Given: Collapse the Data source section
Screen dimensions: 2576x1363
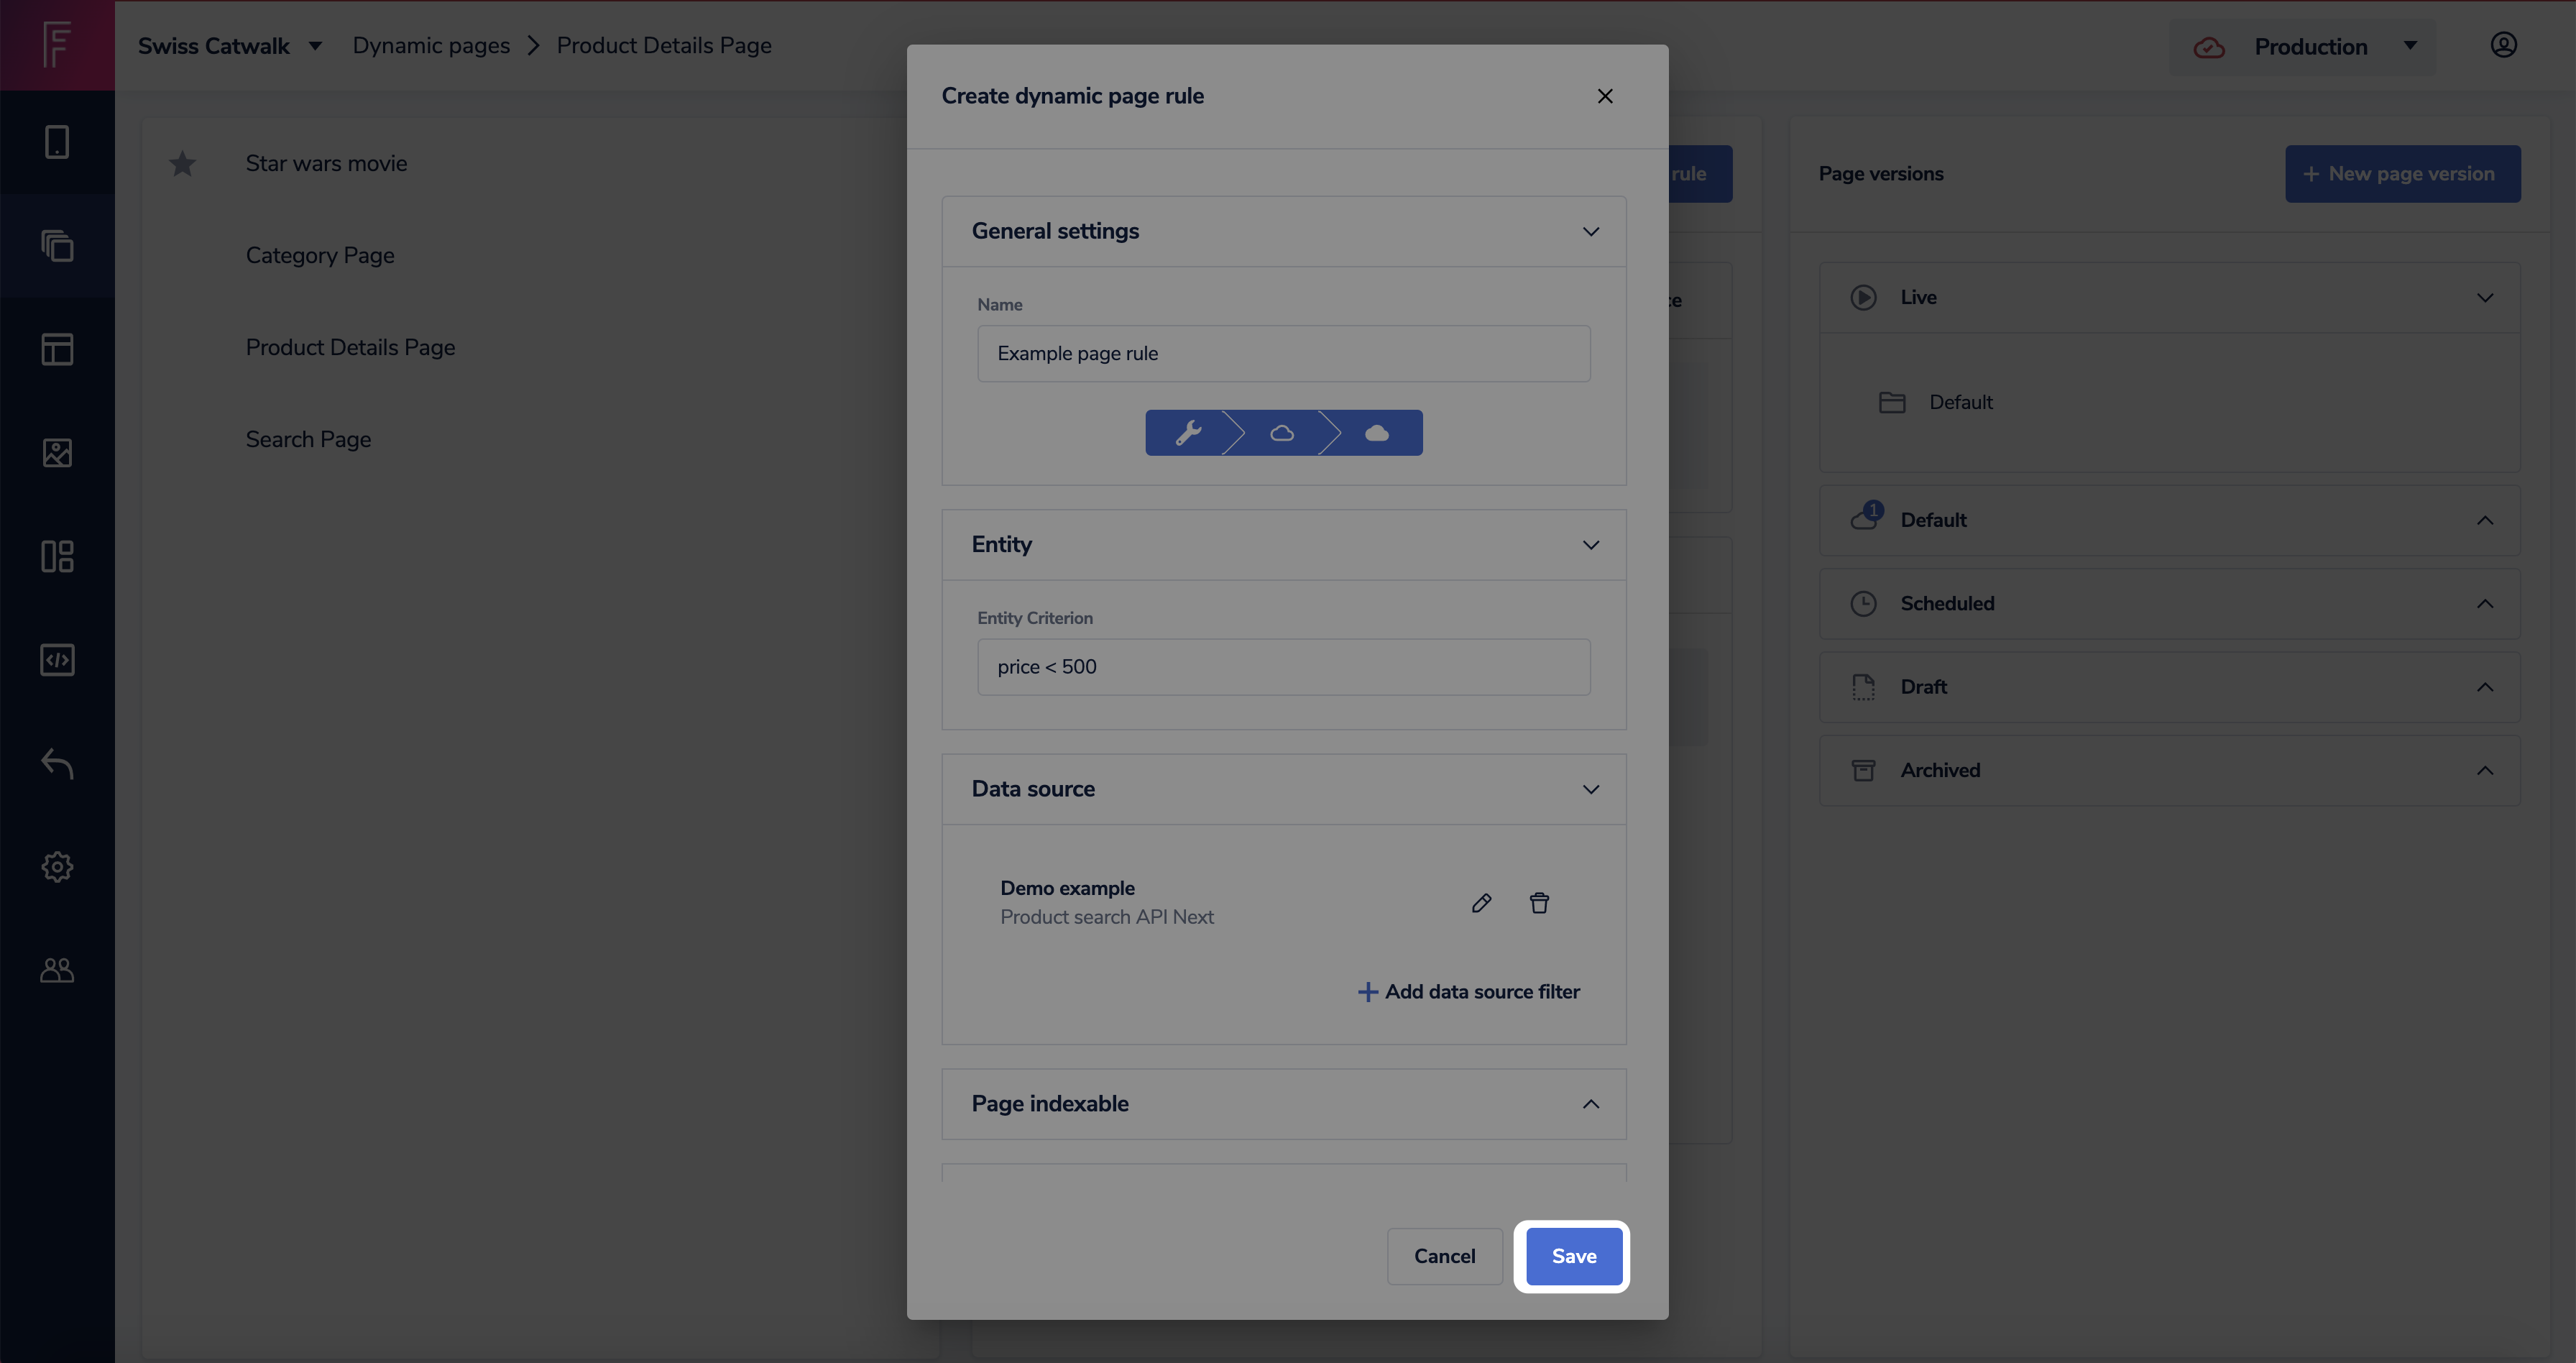Looking at the screenshot, I should click(1590, 789).
